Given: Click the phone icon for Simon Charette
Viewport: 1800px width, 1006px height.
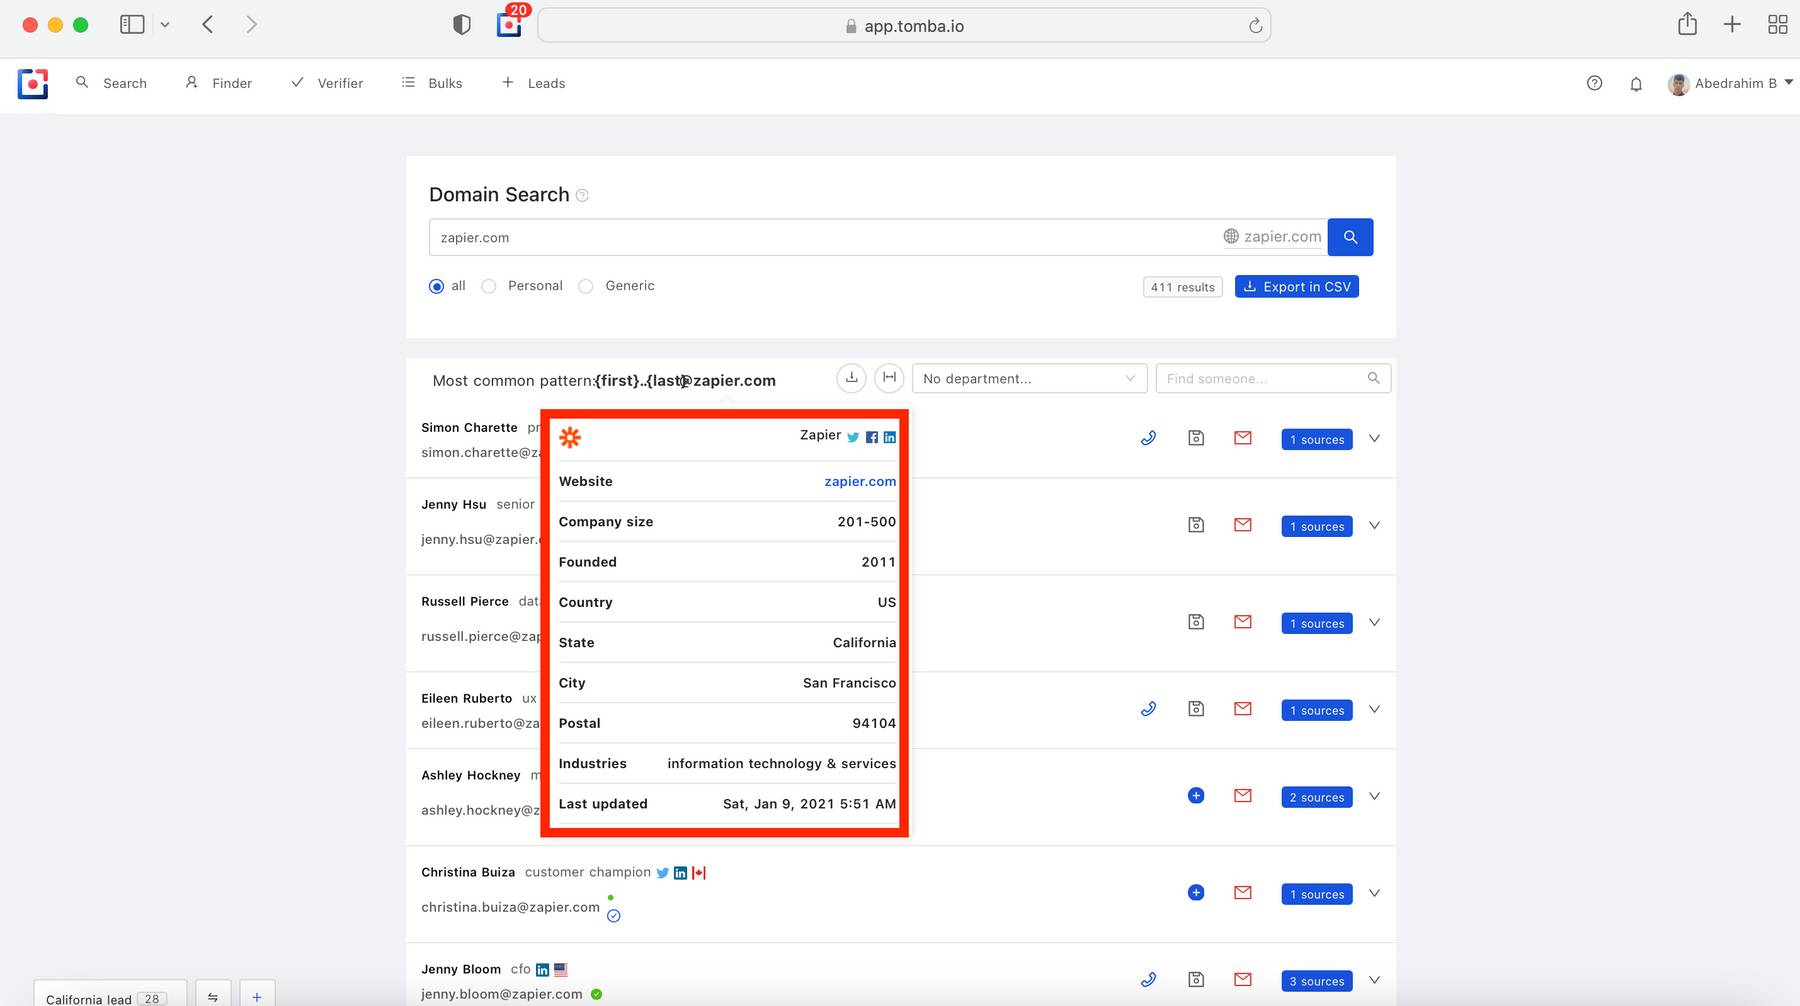Looking at the screenshot, I should tap(1149, 438).
